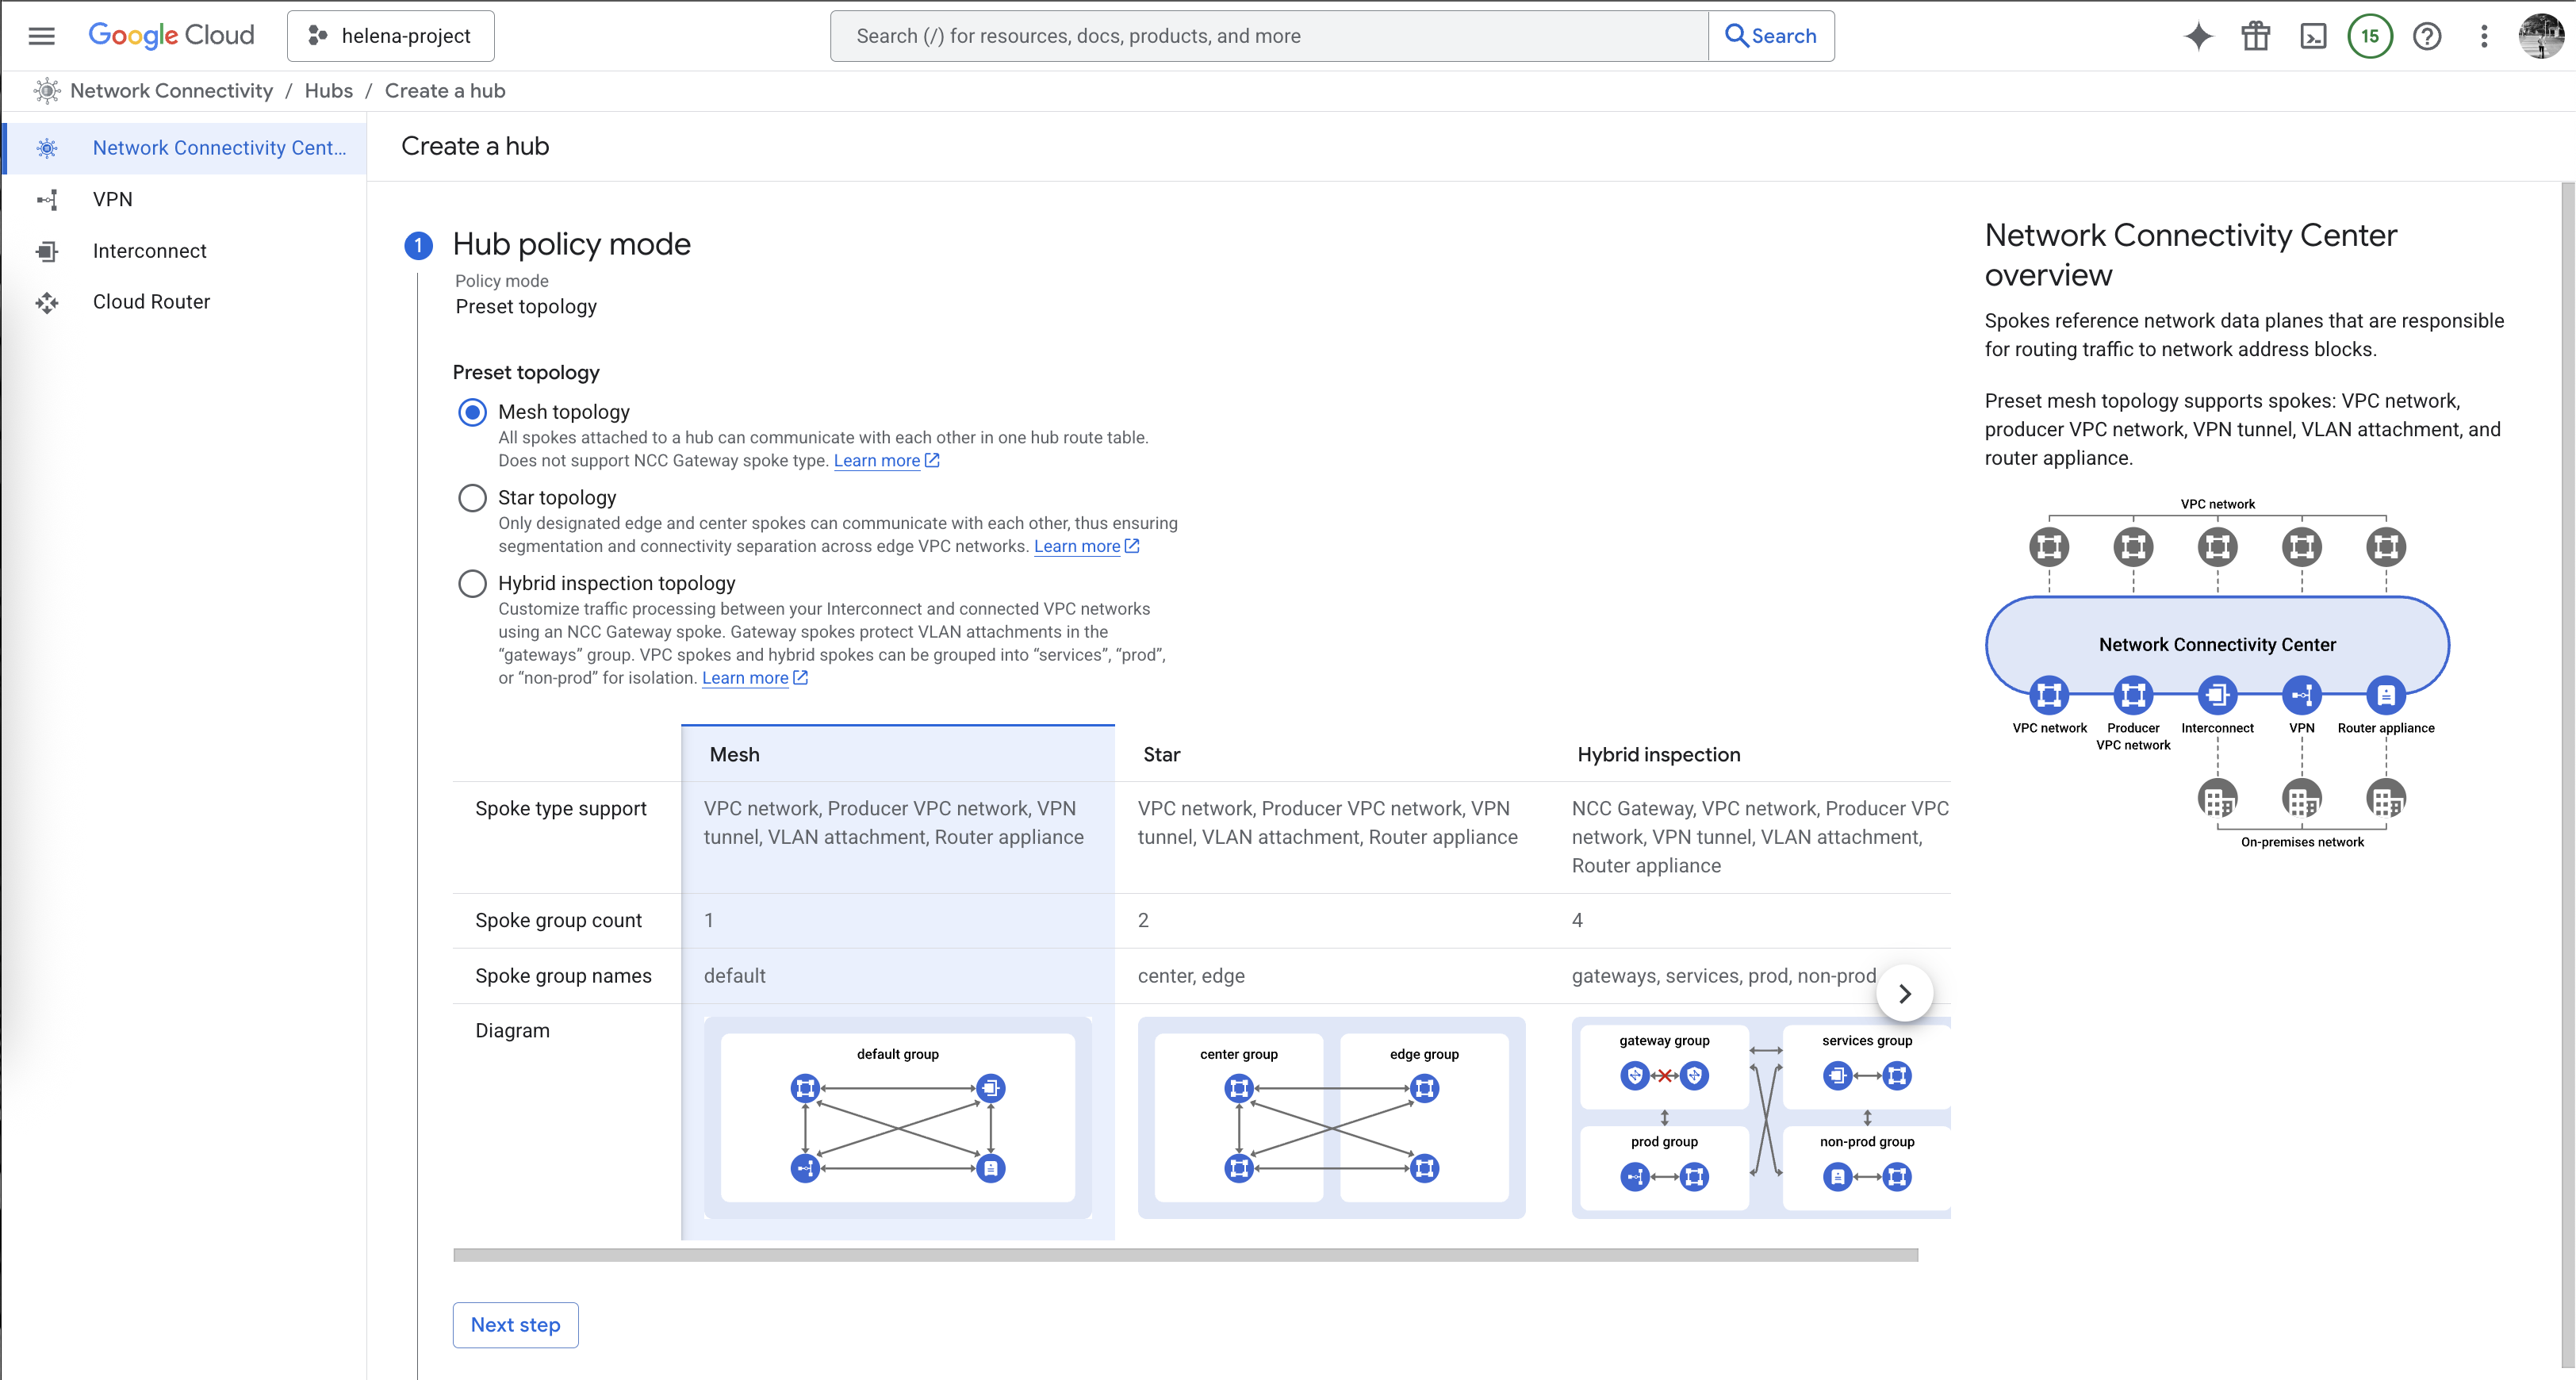Choose the Hybrid inspection topology option
Viewport: 2576px width, 1380px height.
472,583
